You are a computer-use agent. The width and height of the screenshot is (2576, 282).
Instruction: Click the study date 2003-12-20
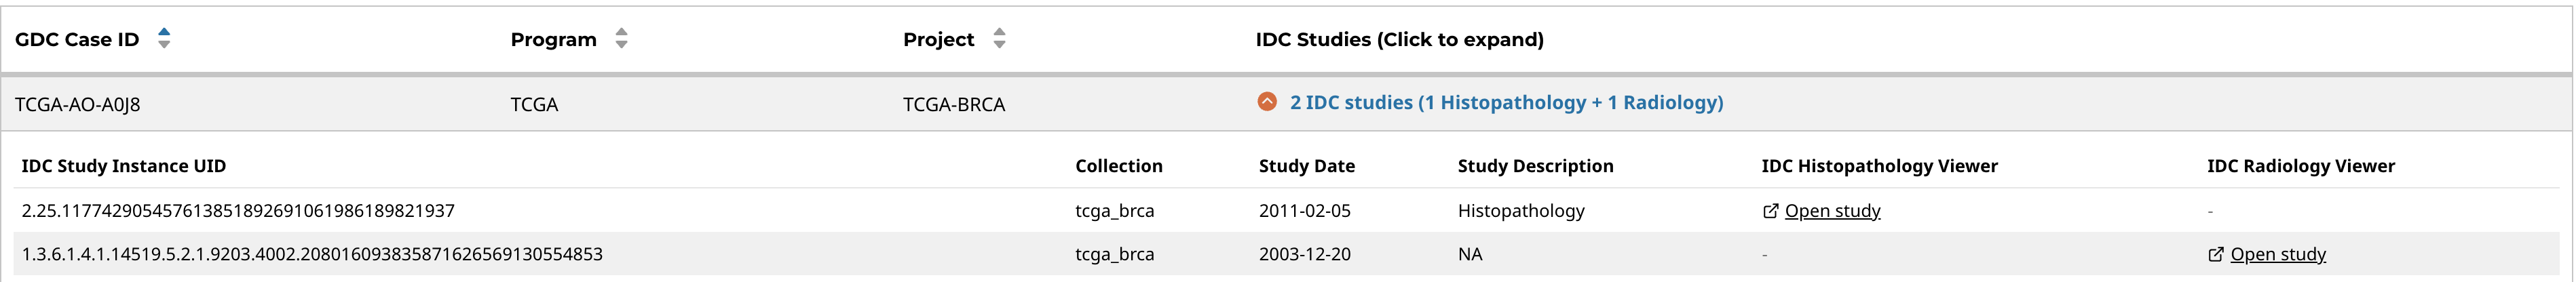(x=1304, y=254)
